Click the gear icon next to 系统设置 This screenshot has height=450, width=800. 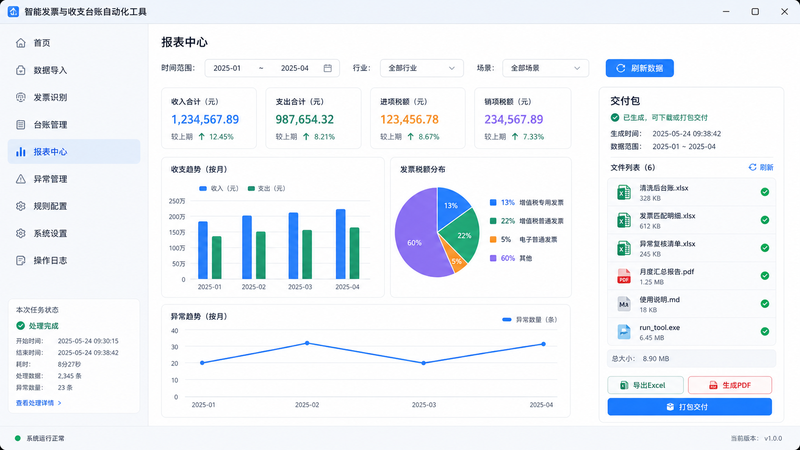pyautogui.click(x=20, y=233)
